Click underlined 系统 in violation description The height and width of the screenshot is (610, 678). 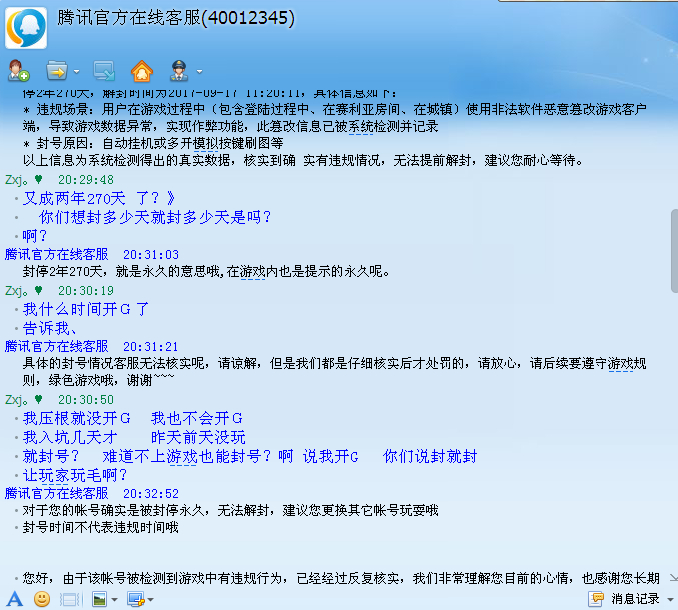360,126
